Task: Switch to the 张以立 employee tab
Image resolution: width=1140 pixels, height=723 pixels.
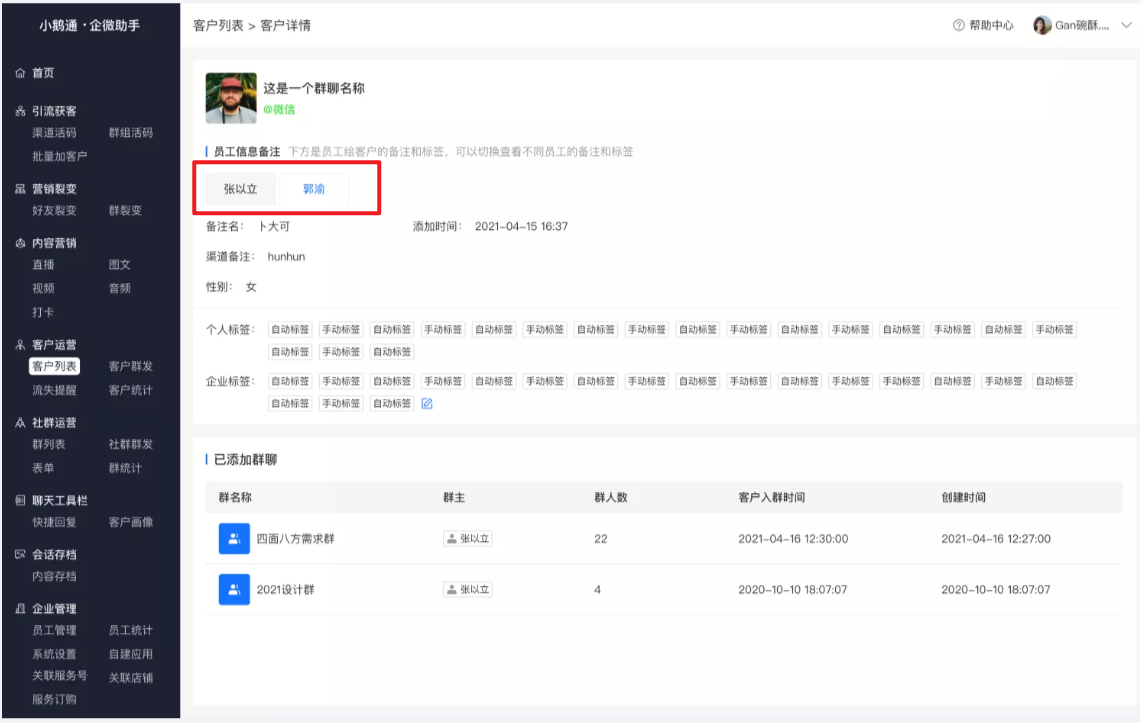Action: point(241,189)
